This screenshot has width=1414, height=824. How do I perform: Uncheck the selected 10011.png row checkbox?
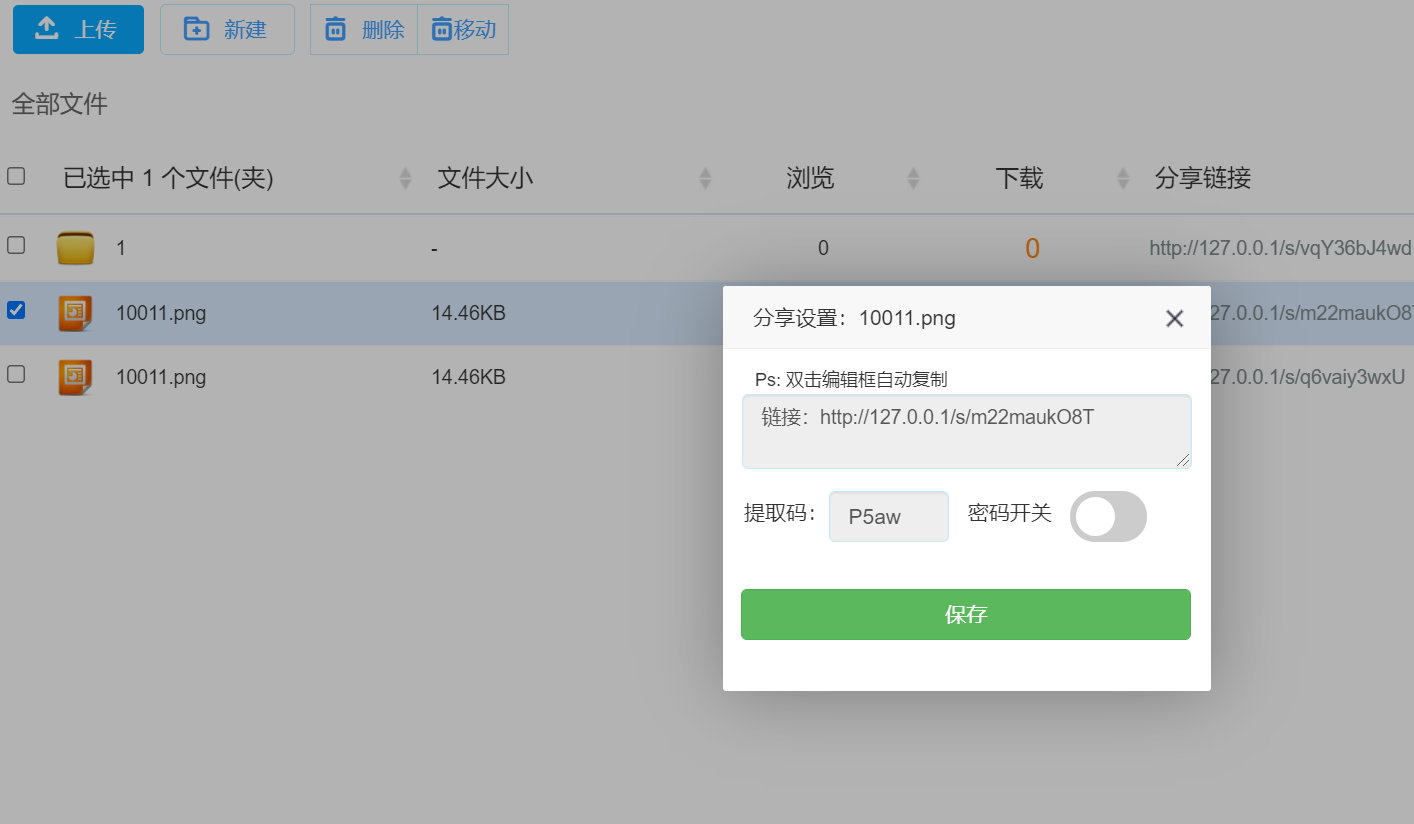(16, 310)
